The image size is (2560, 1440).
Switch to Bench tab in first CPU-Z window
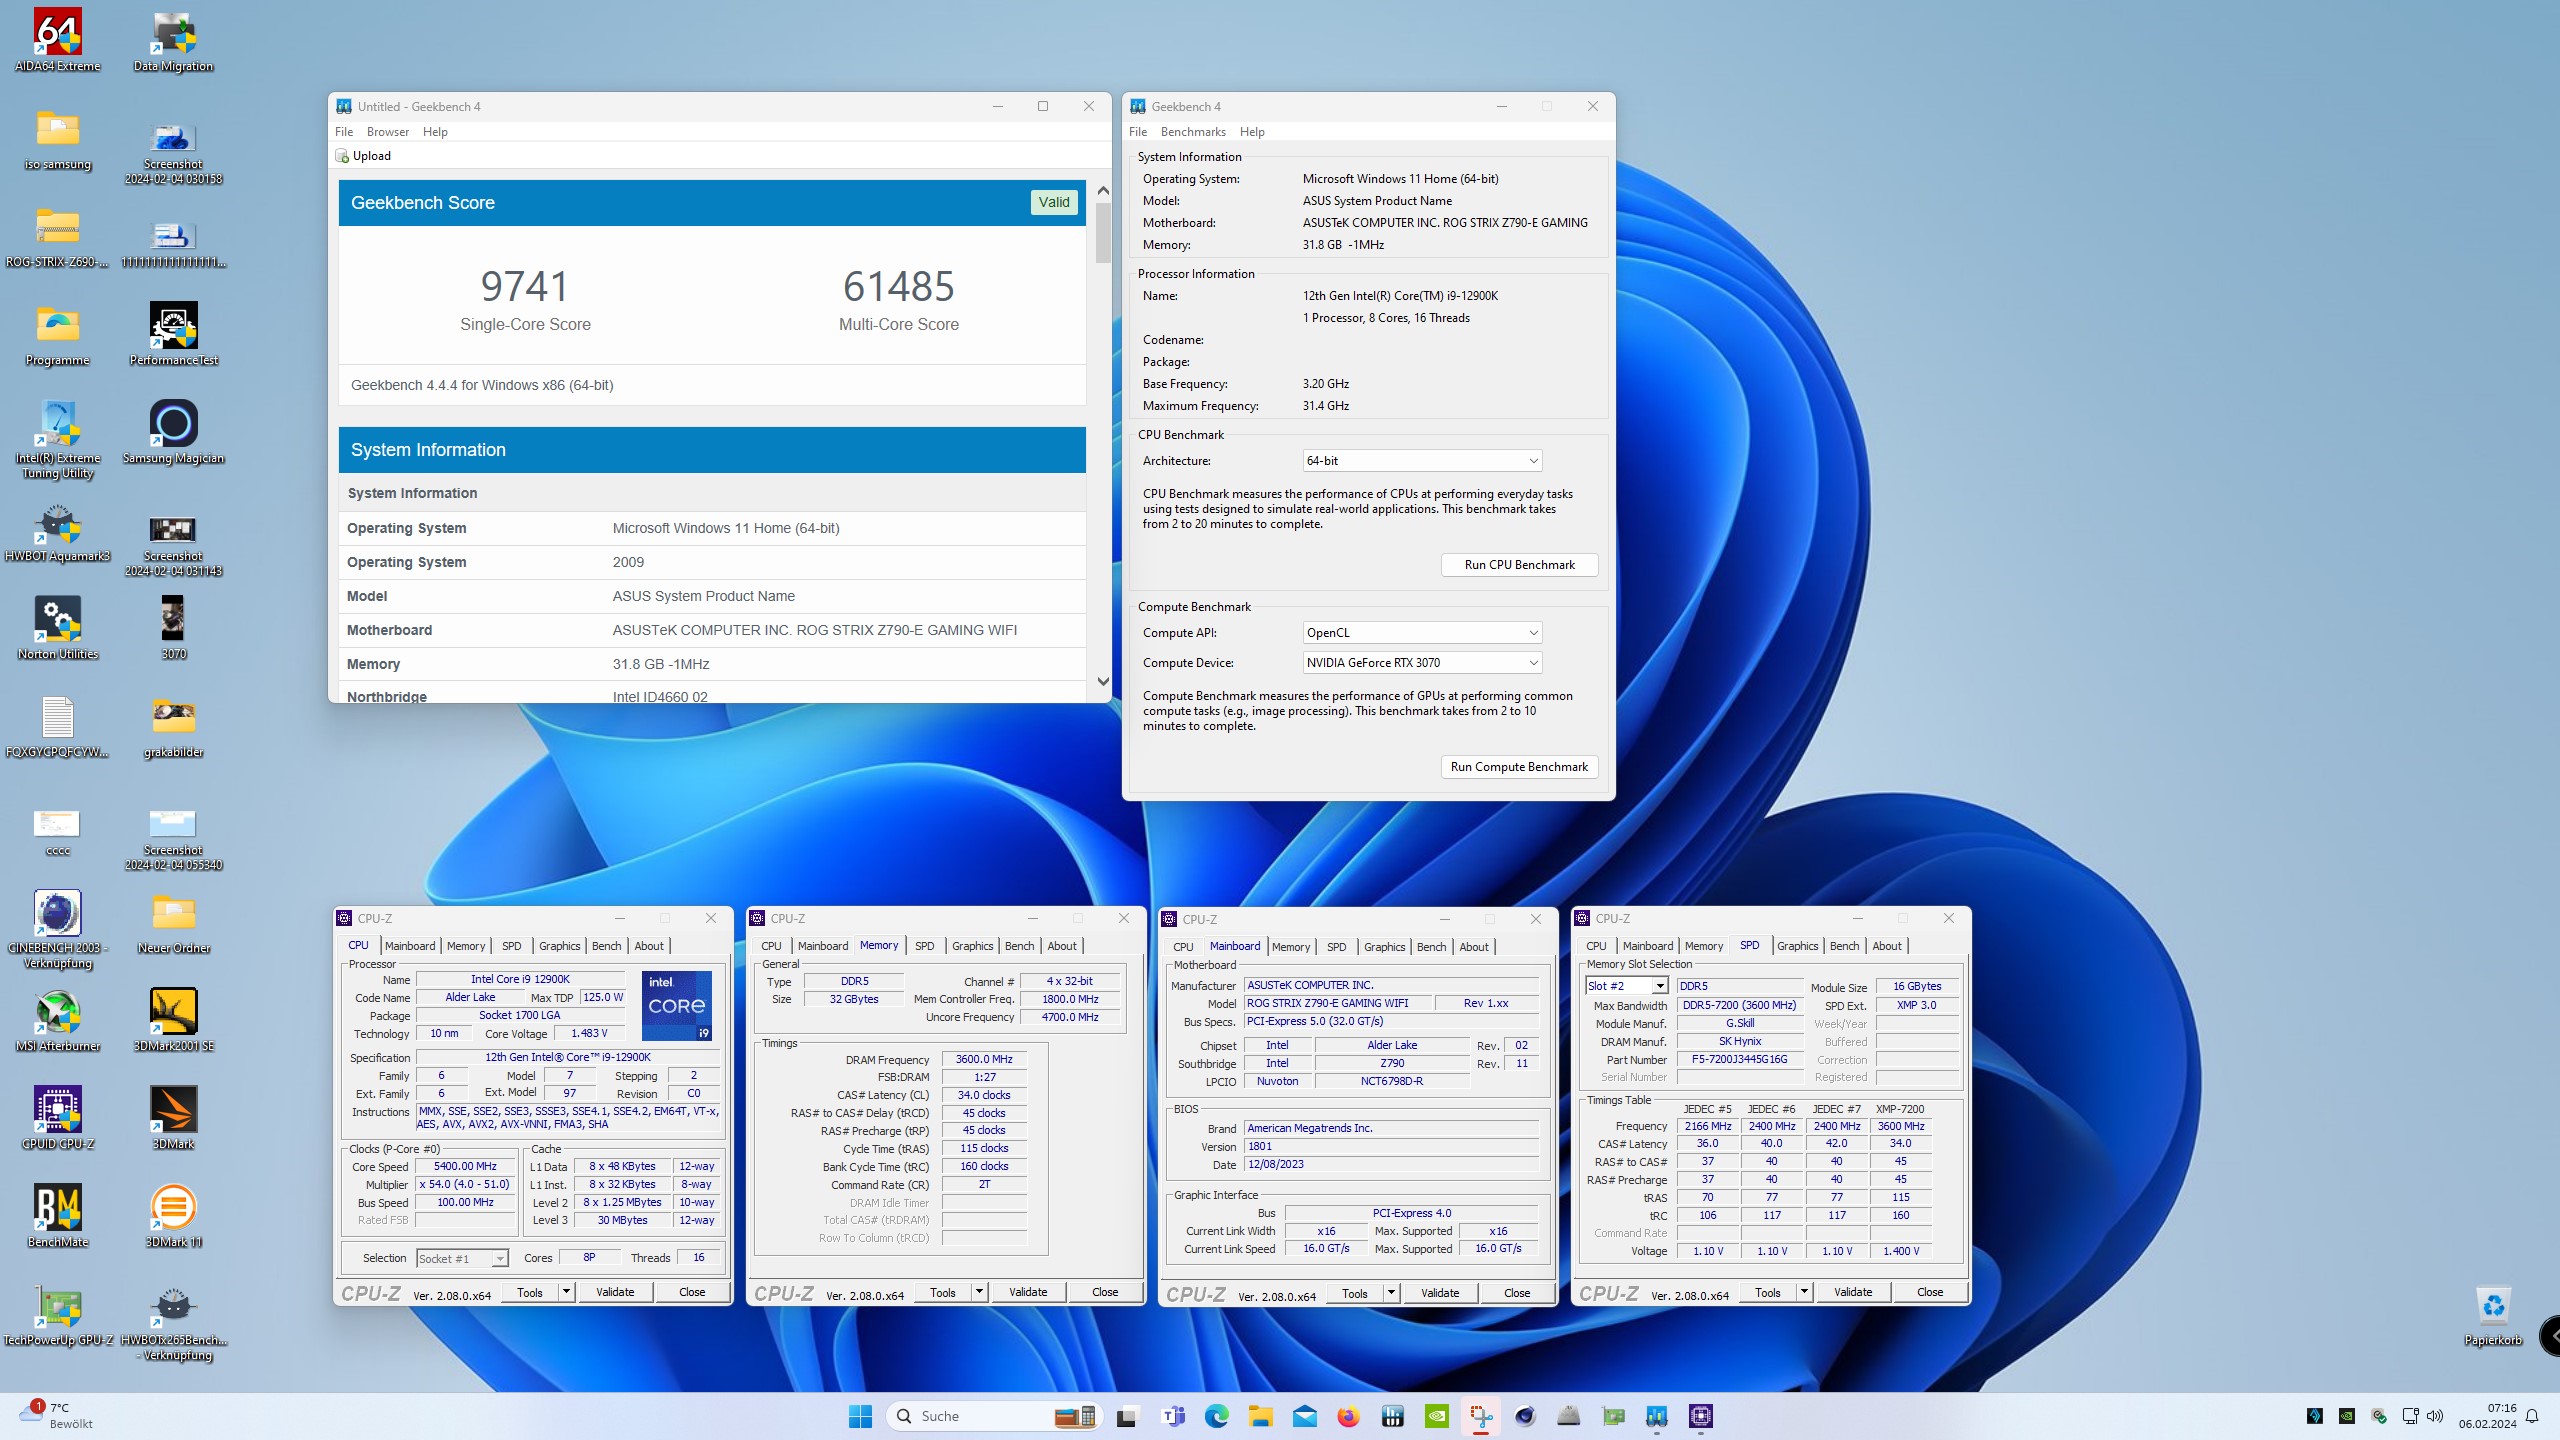606,946
